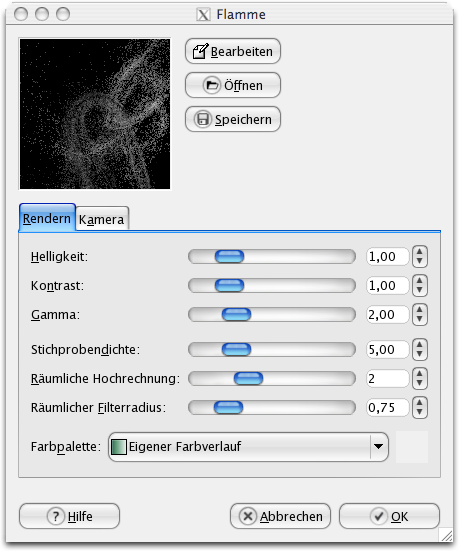
Task: Click the Gamma value field showing 2,00
Action: coord(388,315)
